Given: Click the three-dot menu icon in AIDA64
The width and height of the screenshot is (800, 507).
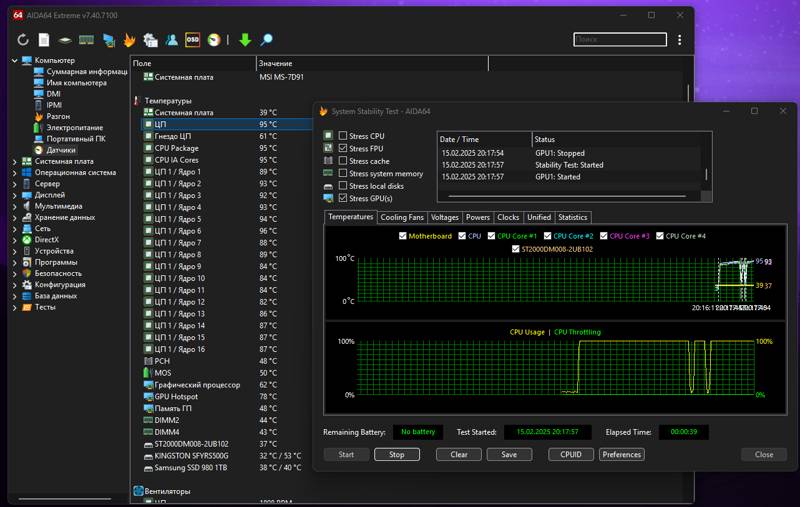Looking at the screenshot, I should point(680,40).
